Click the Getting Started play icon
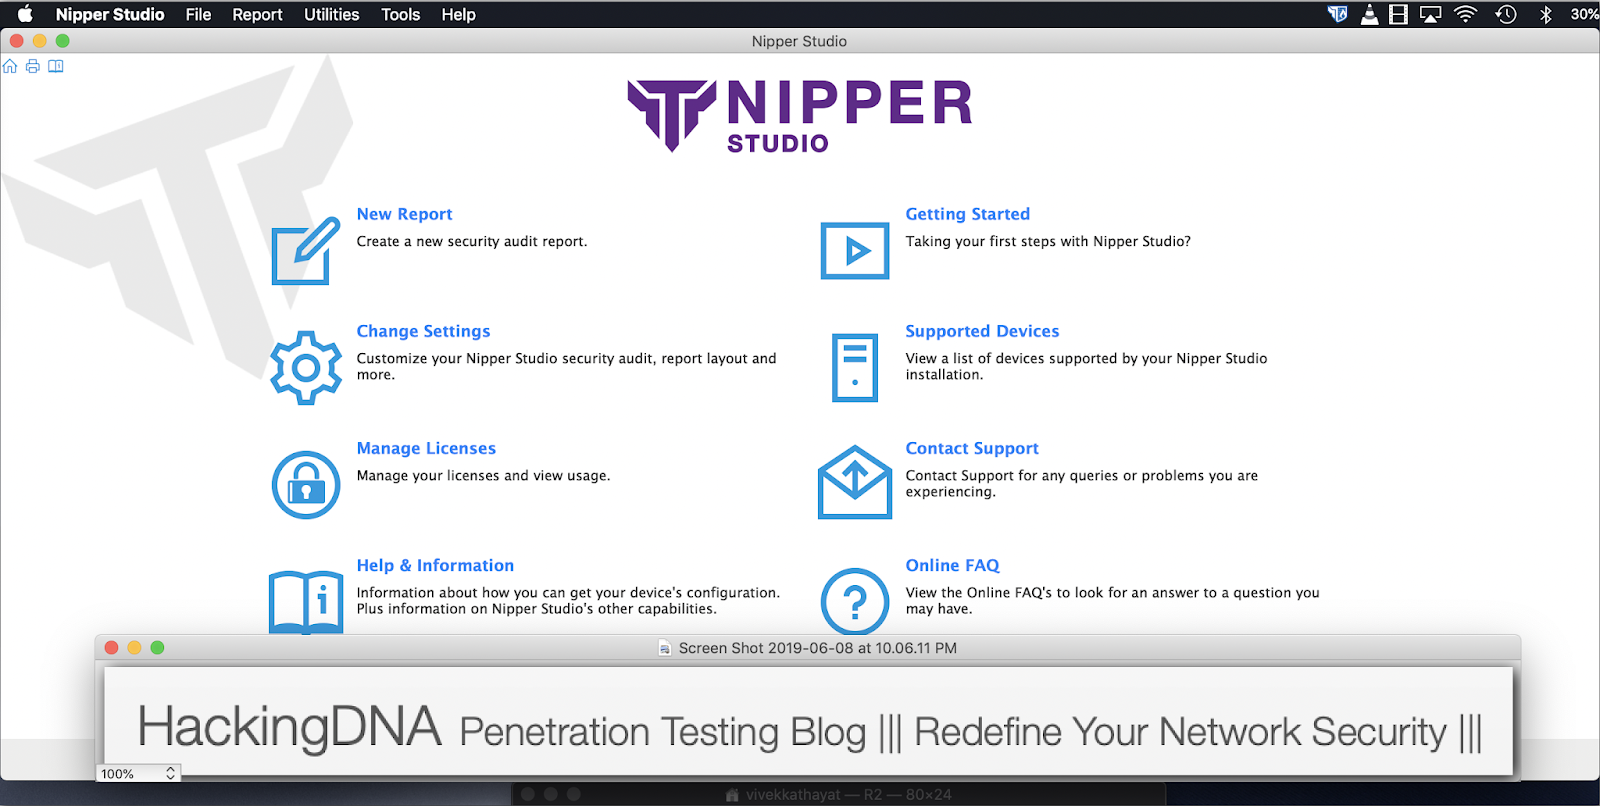 tap(855, 250)
